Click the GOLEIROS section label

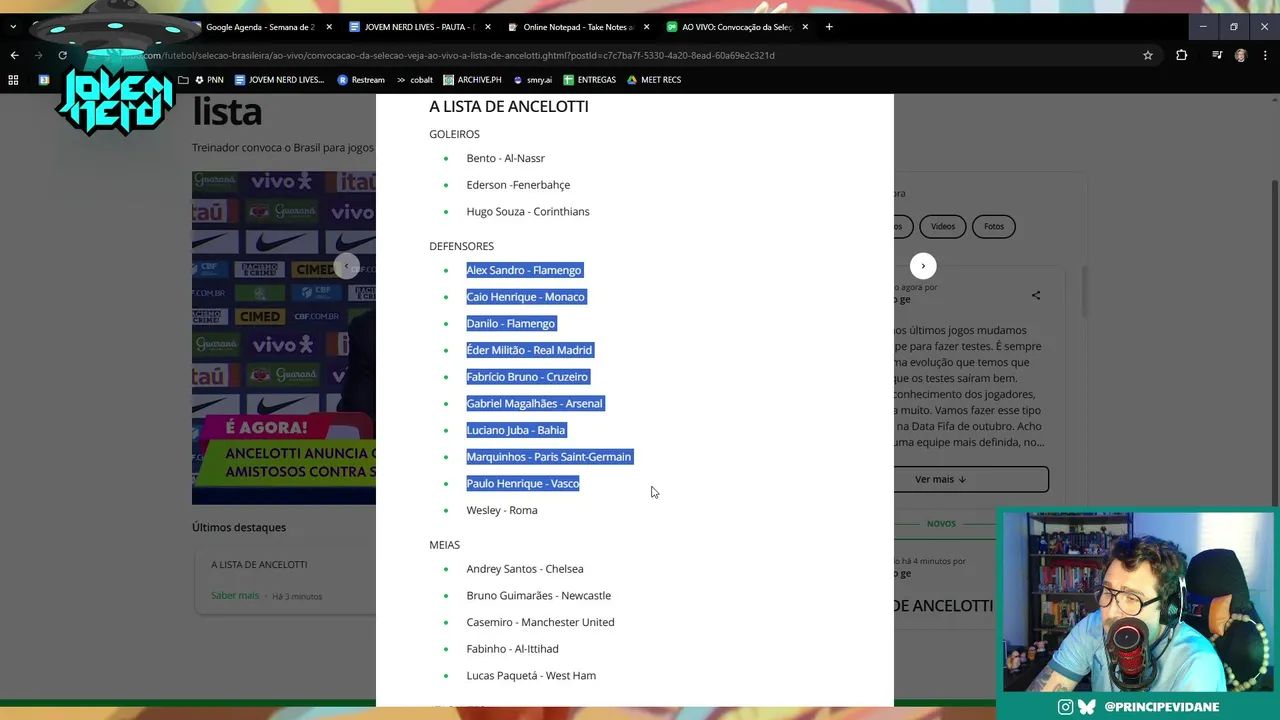[454, 134]
